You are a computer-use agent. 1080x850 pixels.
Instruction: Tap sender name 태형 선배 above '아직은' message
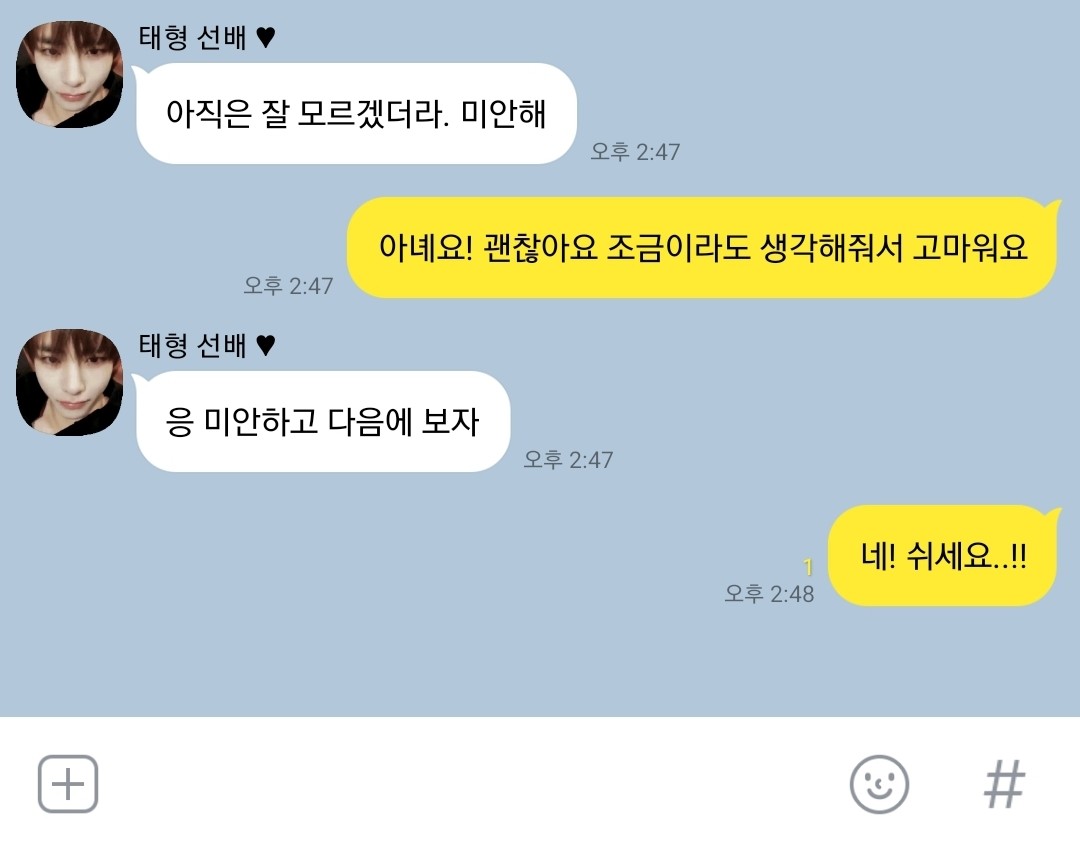[191, 37]
